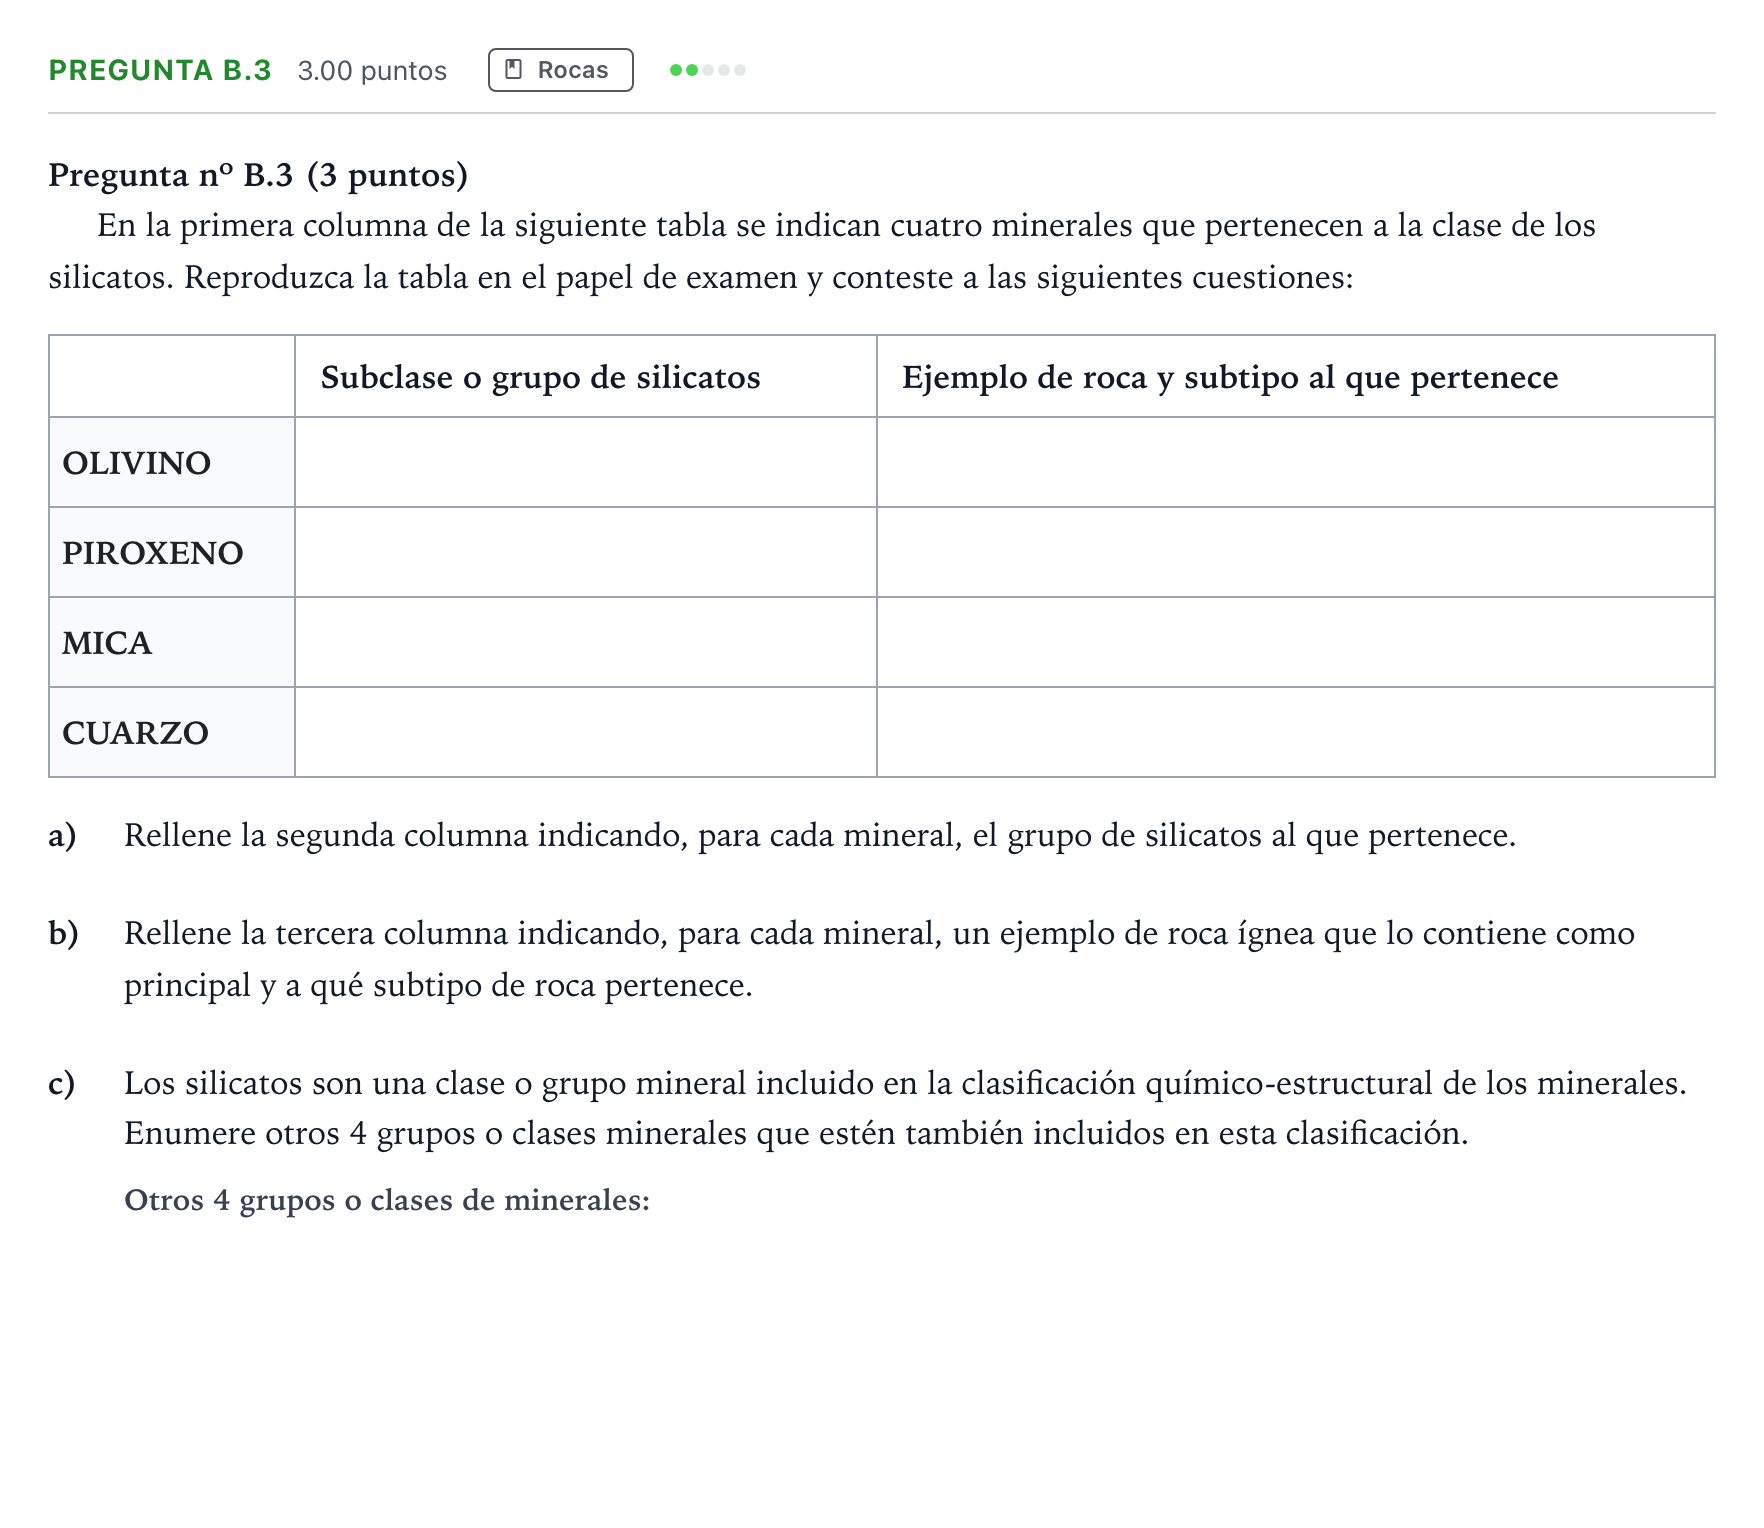Click 'Subclase o grupo de silicatos' column header
The width and height of the screenshot is (1764, 1528).
click(586, 377)
